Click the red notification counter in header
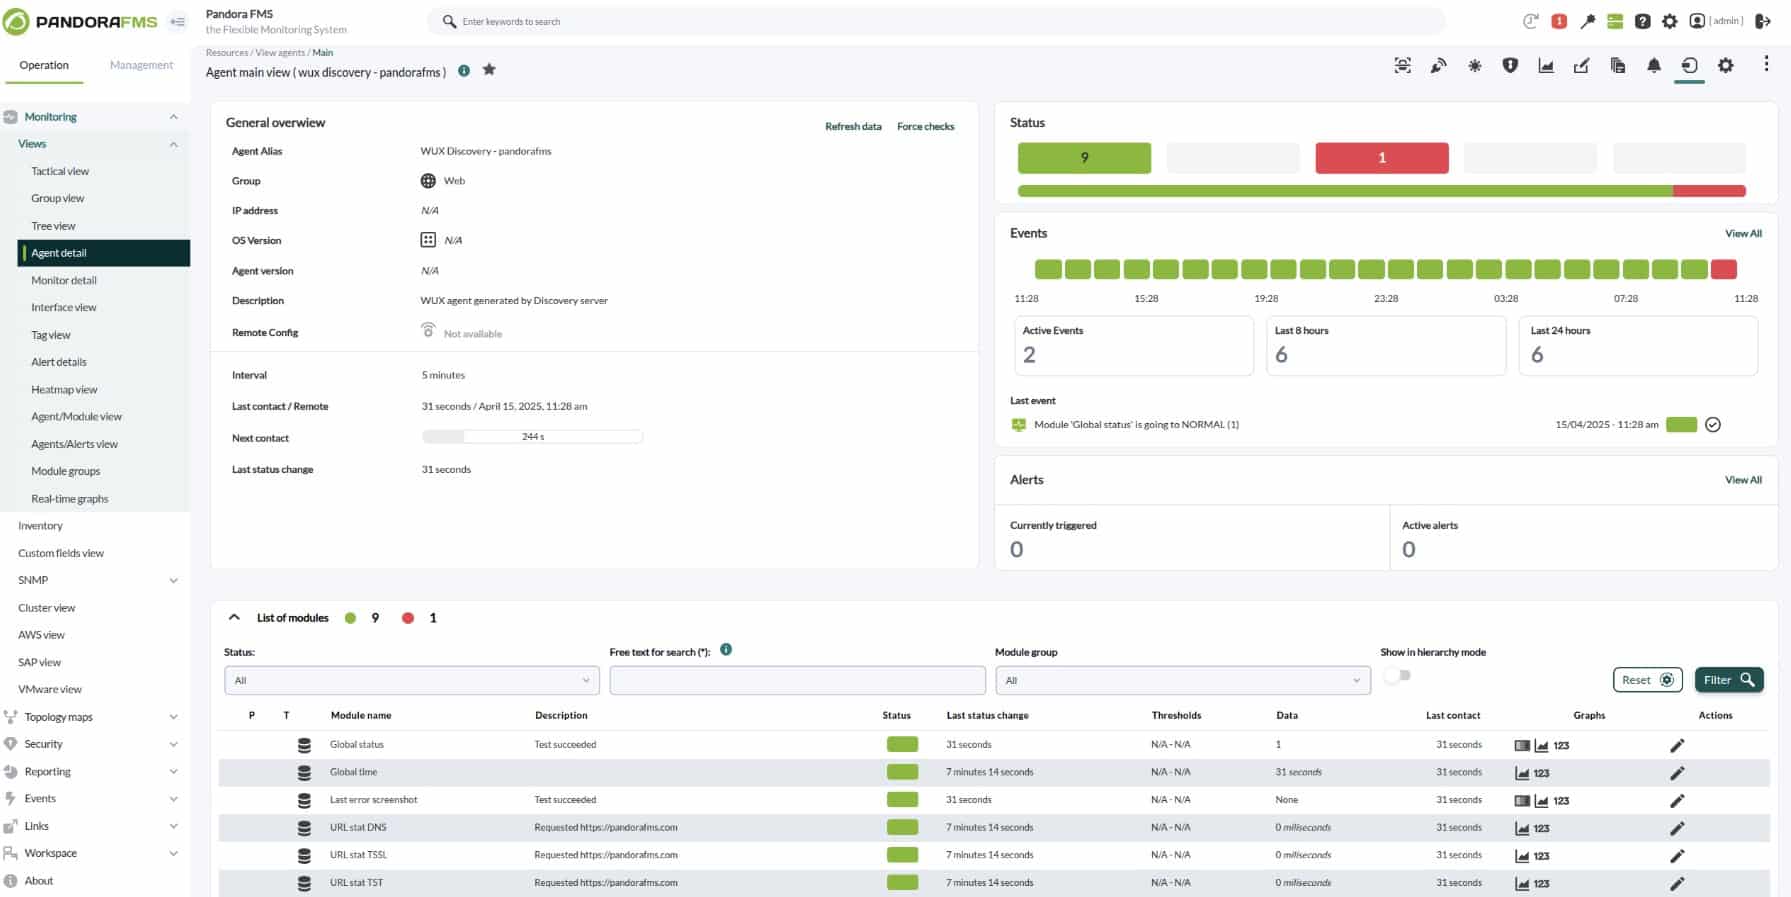The height and width of the screenshot is (897, 1791). [1559, 21]
